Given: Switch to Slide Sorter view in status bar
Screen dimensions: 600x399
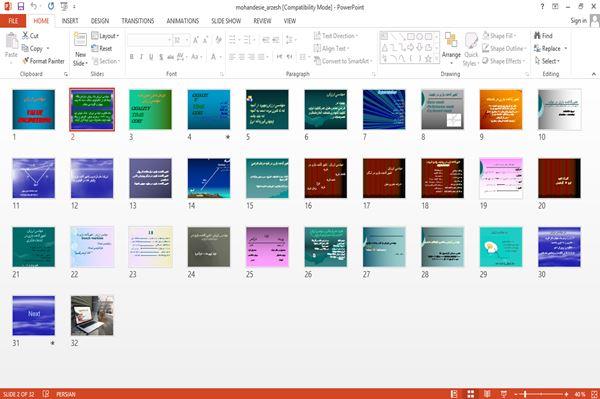Looking at the screenshot, I should (x=471, y=394).
